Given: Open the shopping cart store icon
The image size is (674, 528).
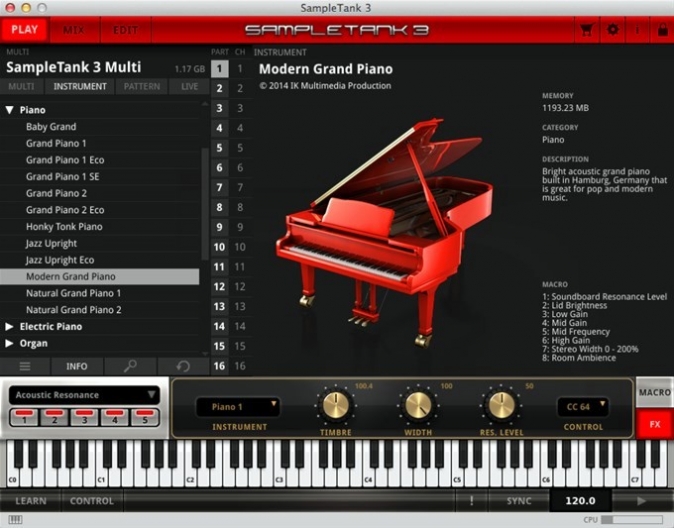Looking at the screenshot, I should tap(587, 30).
